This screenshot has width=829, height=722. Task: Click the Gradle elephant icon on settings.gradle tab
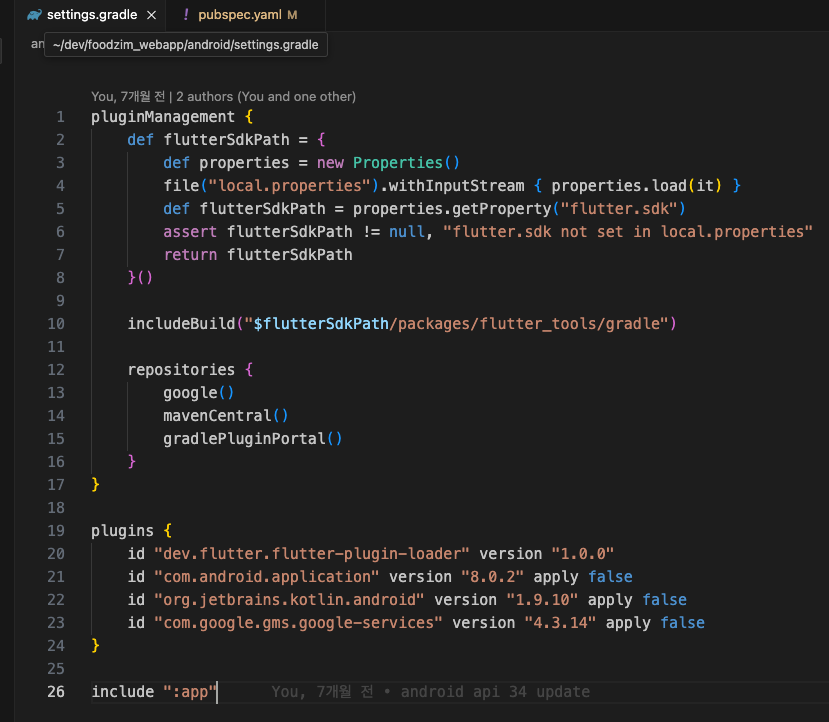[x=34, y=15]
